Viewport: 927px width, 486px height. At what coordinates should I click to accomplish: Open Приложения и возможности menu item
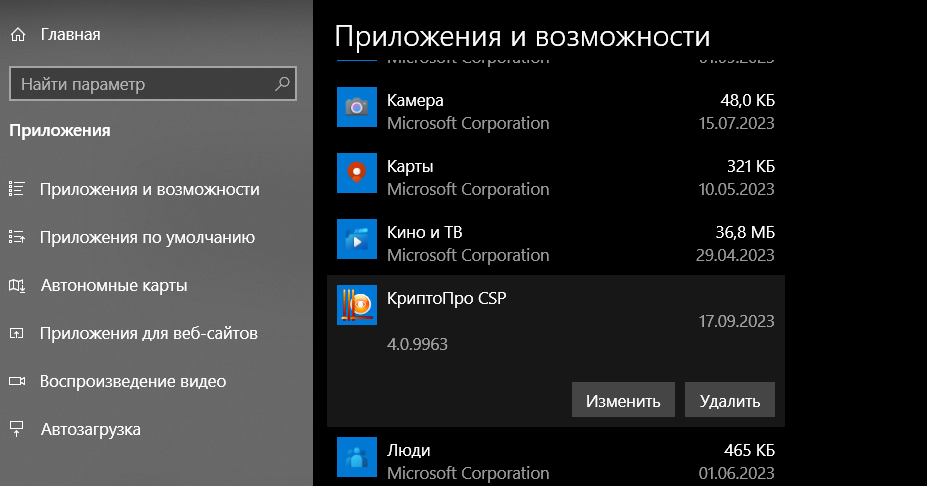(x=150, y=189)
